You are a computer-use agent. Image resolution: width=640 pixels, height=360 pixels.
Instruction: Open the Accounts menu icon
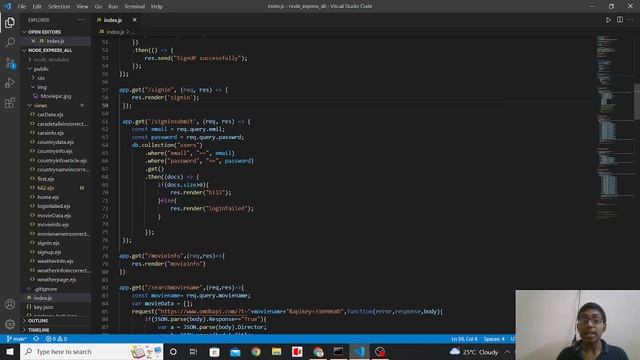pos(10,304)
